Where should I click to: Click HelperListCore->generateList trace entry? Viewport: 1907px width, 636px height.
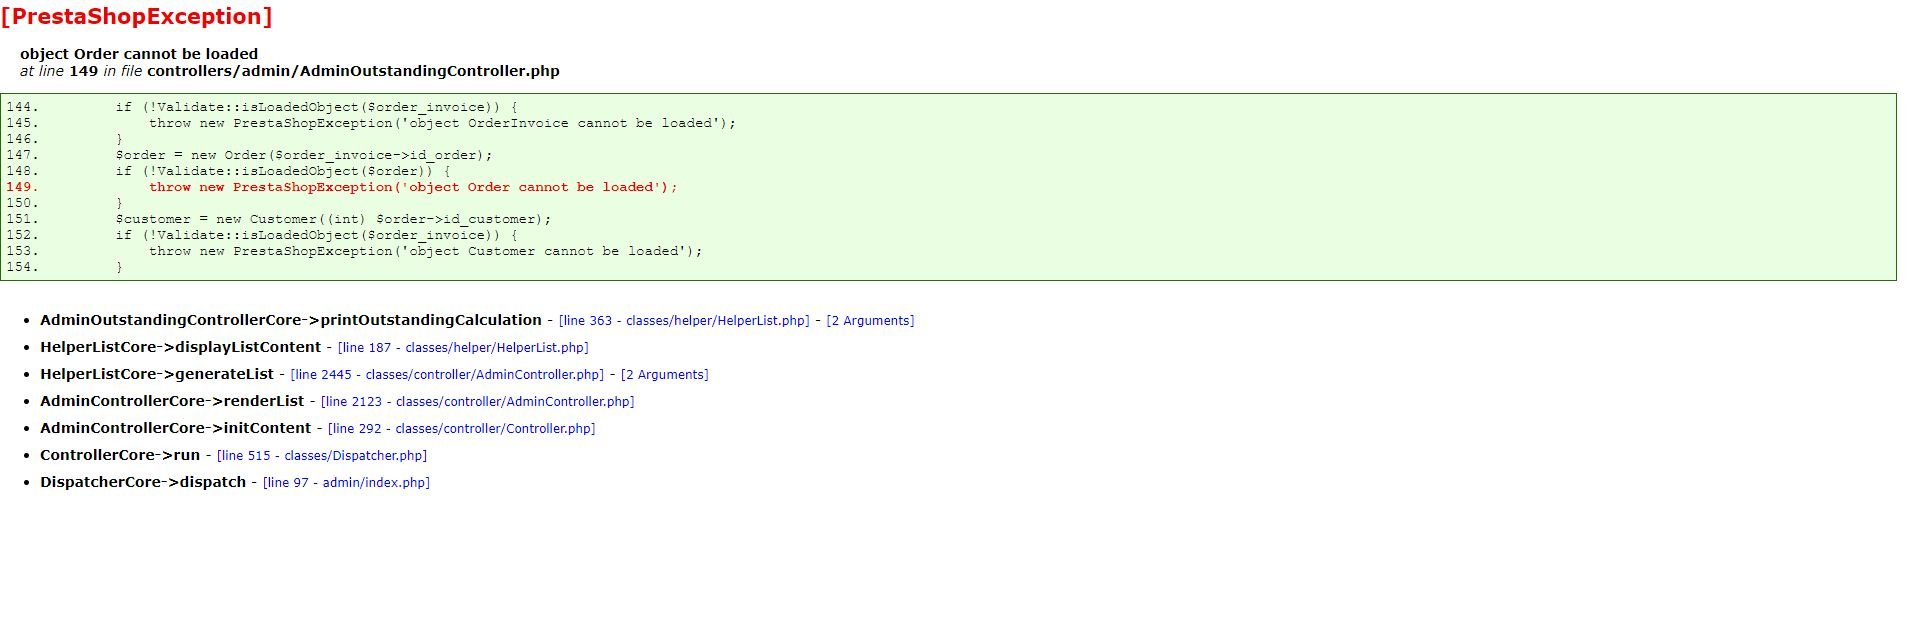click(157, 374)
